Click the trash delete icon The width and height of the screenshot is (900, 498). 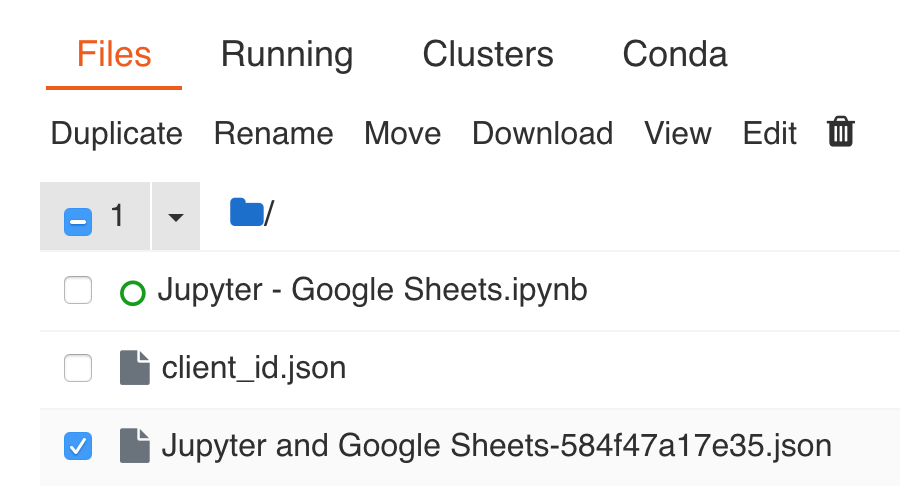pyautogui.click(x=841, y=132)
